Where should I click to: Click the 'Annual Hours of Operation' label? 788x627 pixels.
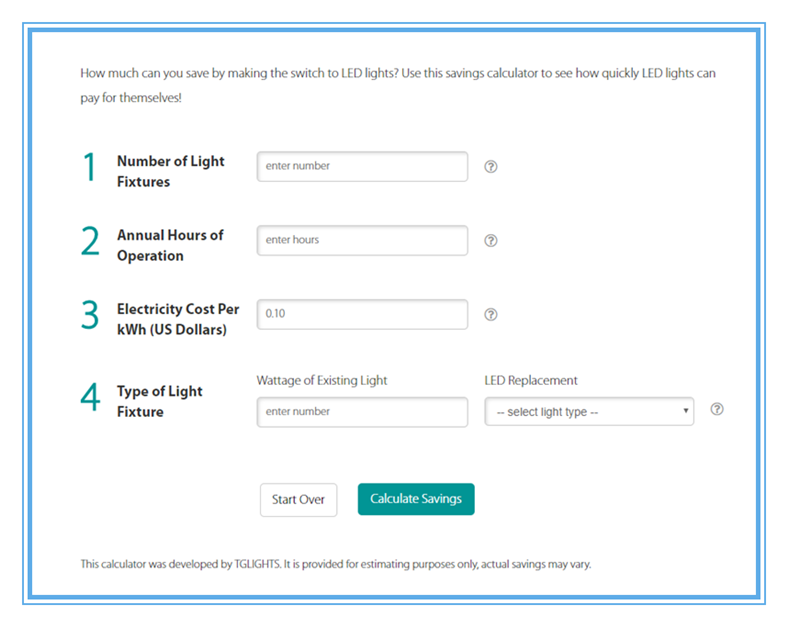point(170,245)
